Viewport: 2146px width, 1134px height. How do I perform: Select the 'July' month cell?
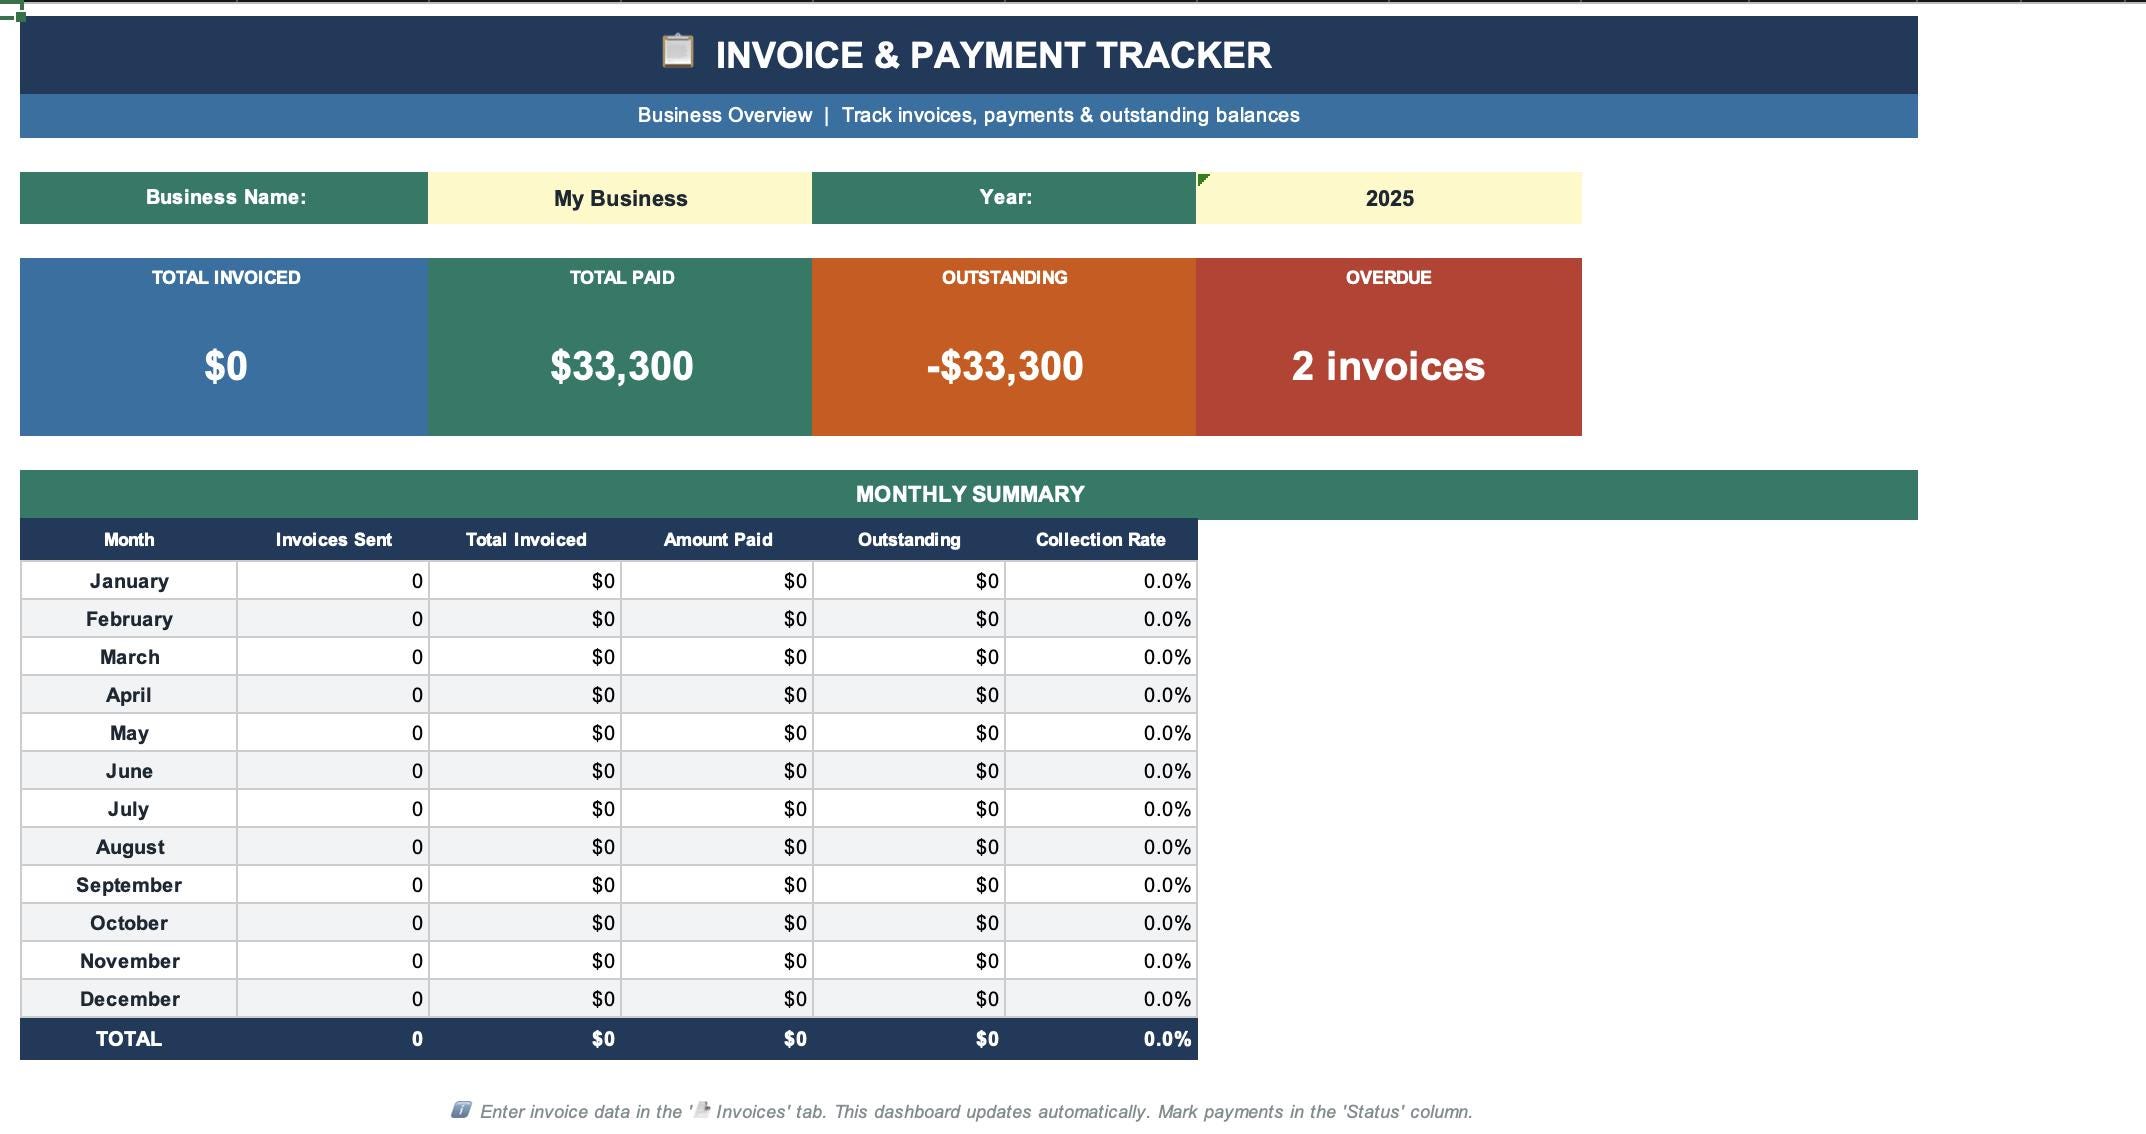click(129, 809)
